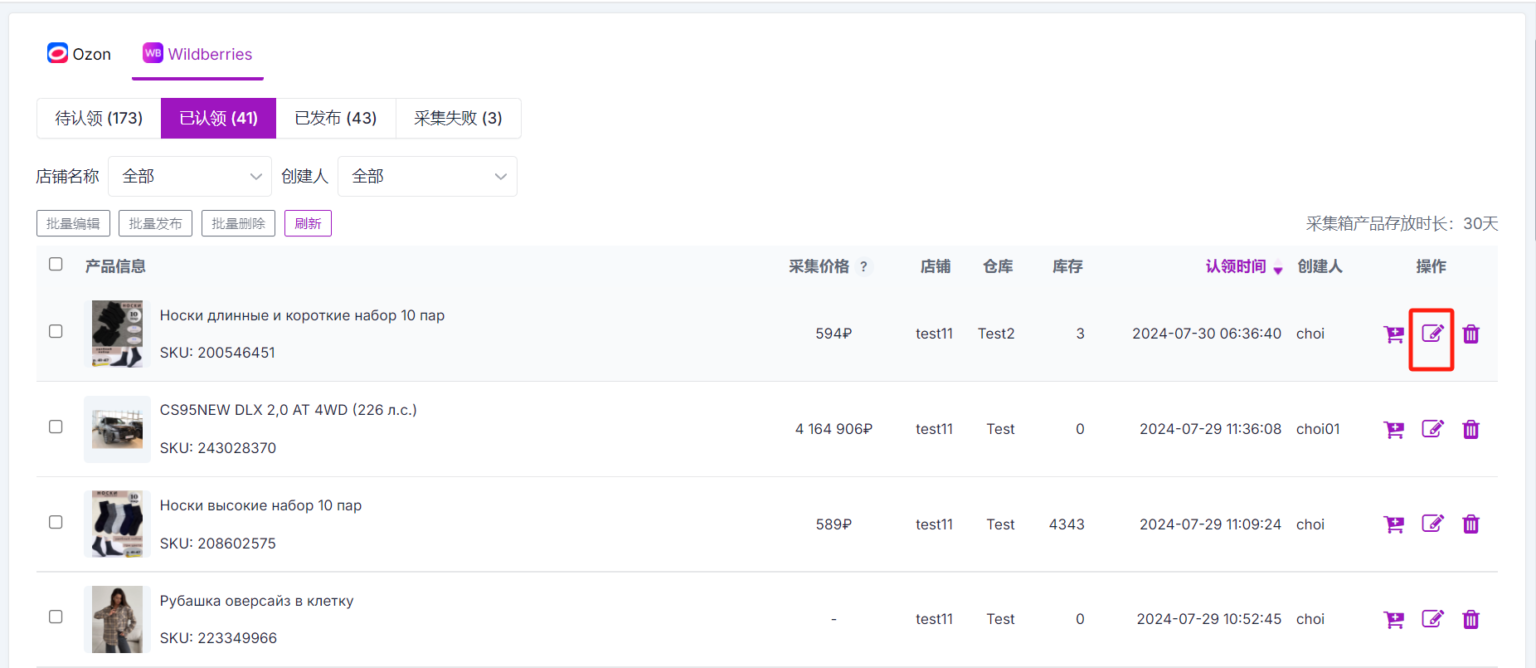This screenshot has height=668, width=1536.
Task: Delete the CS95NEW DLX product row
Action: 1470,430
